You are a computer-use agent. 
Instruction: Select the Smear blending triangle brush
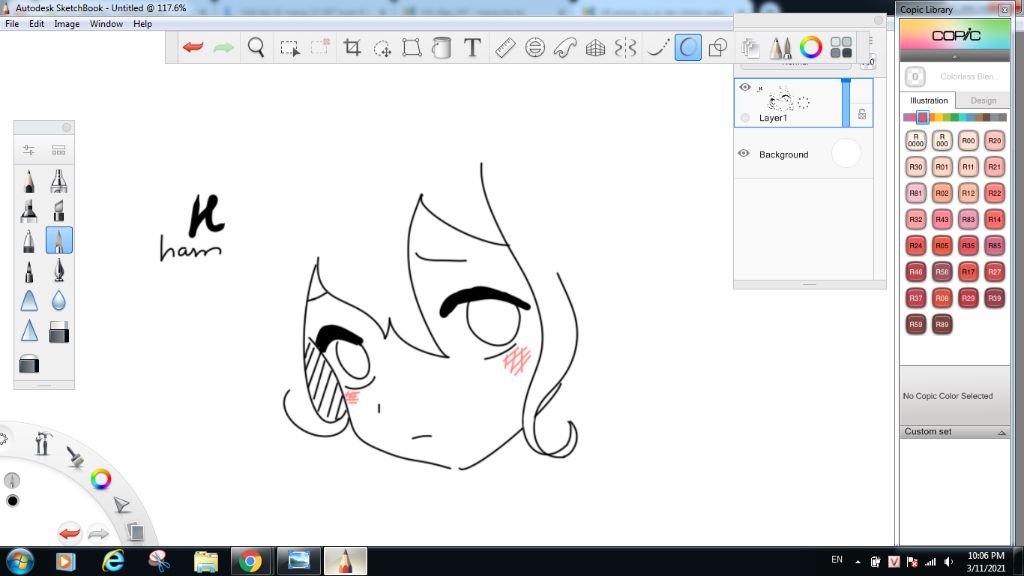coord(29,301)
